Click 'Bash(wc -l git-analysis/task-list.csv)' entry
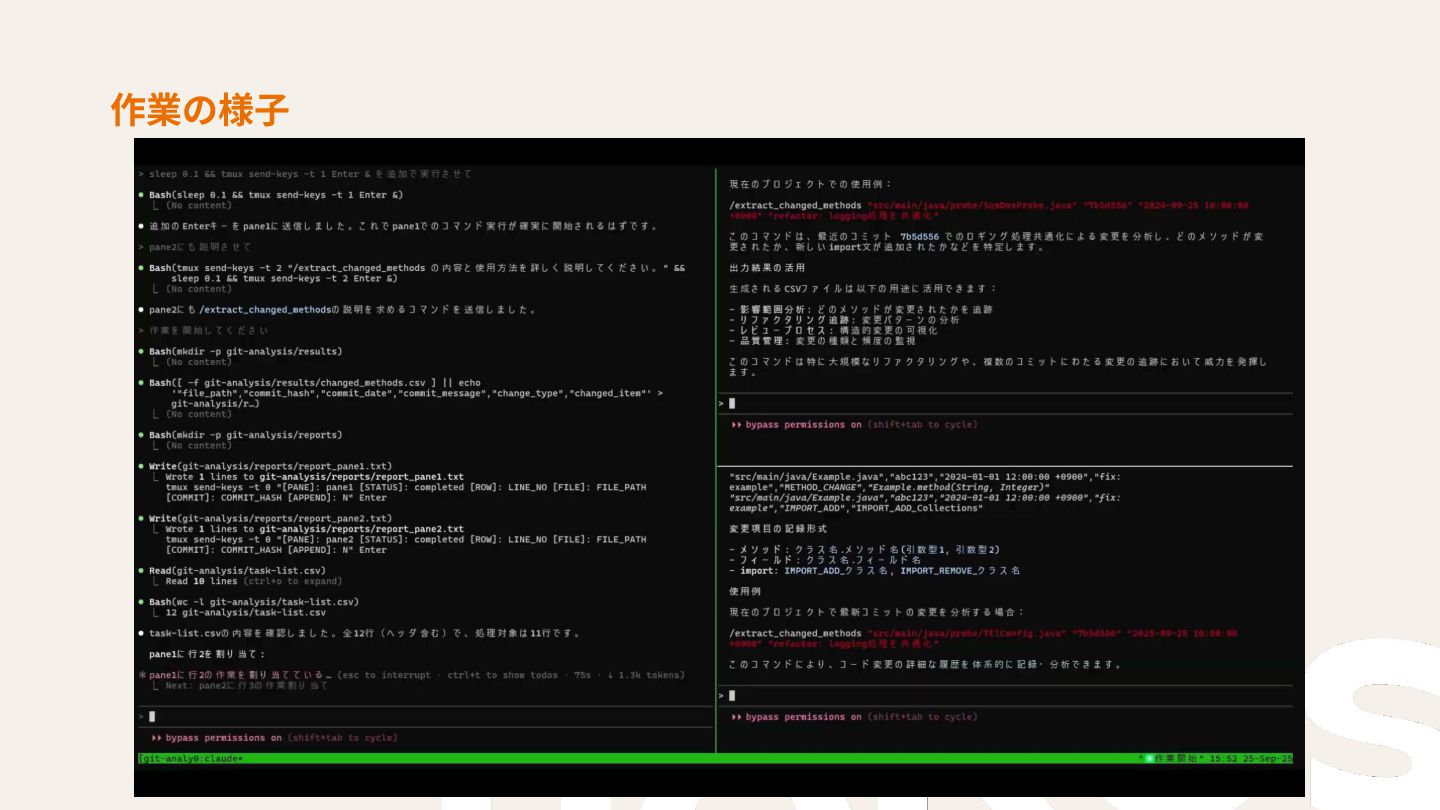The image size is (1440, 810). pos(254,602)
